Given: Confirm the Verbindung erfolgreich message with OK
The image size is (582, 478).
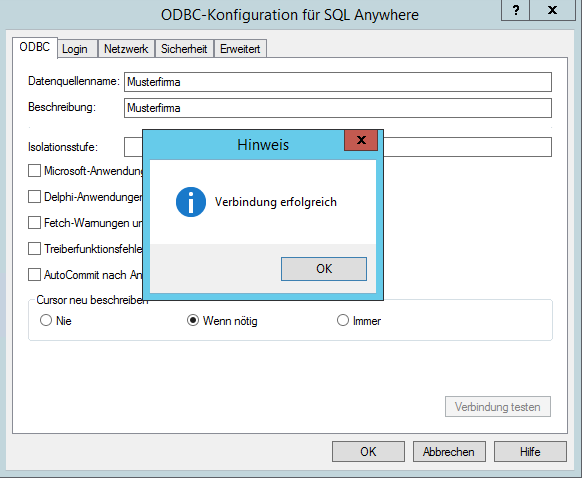Looking at the screenshot, I should [x=324, y=269].
